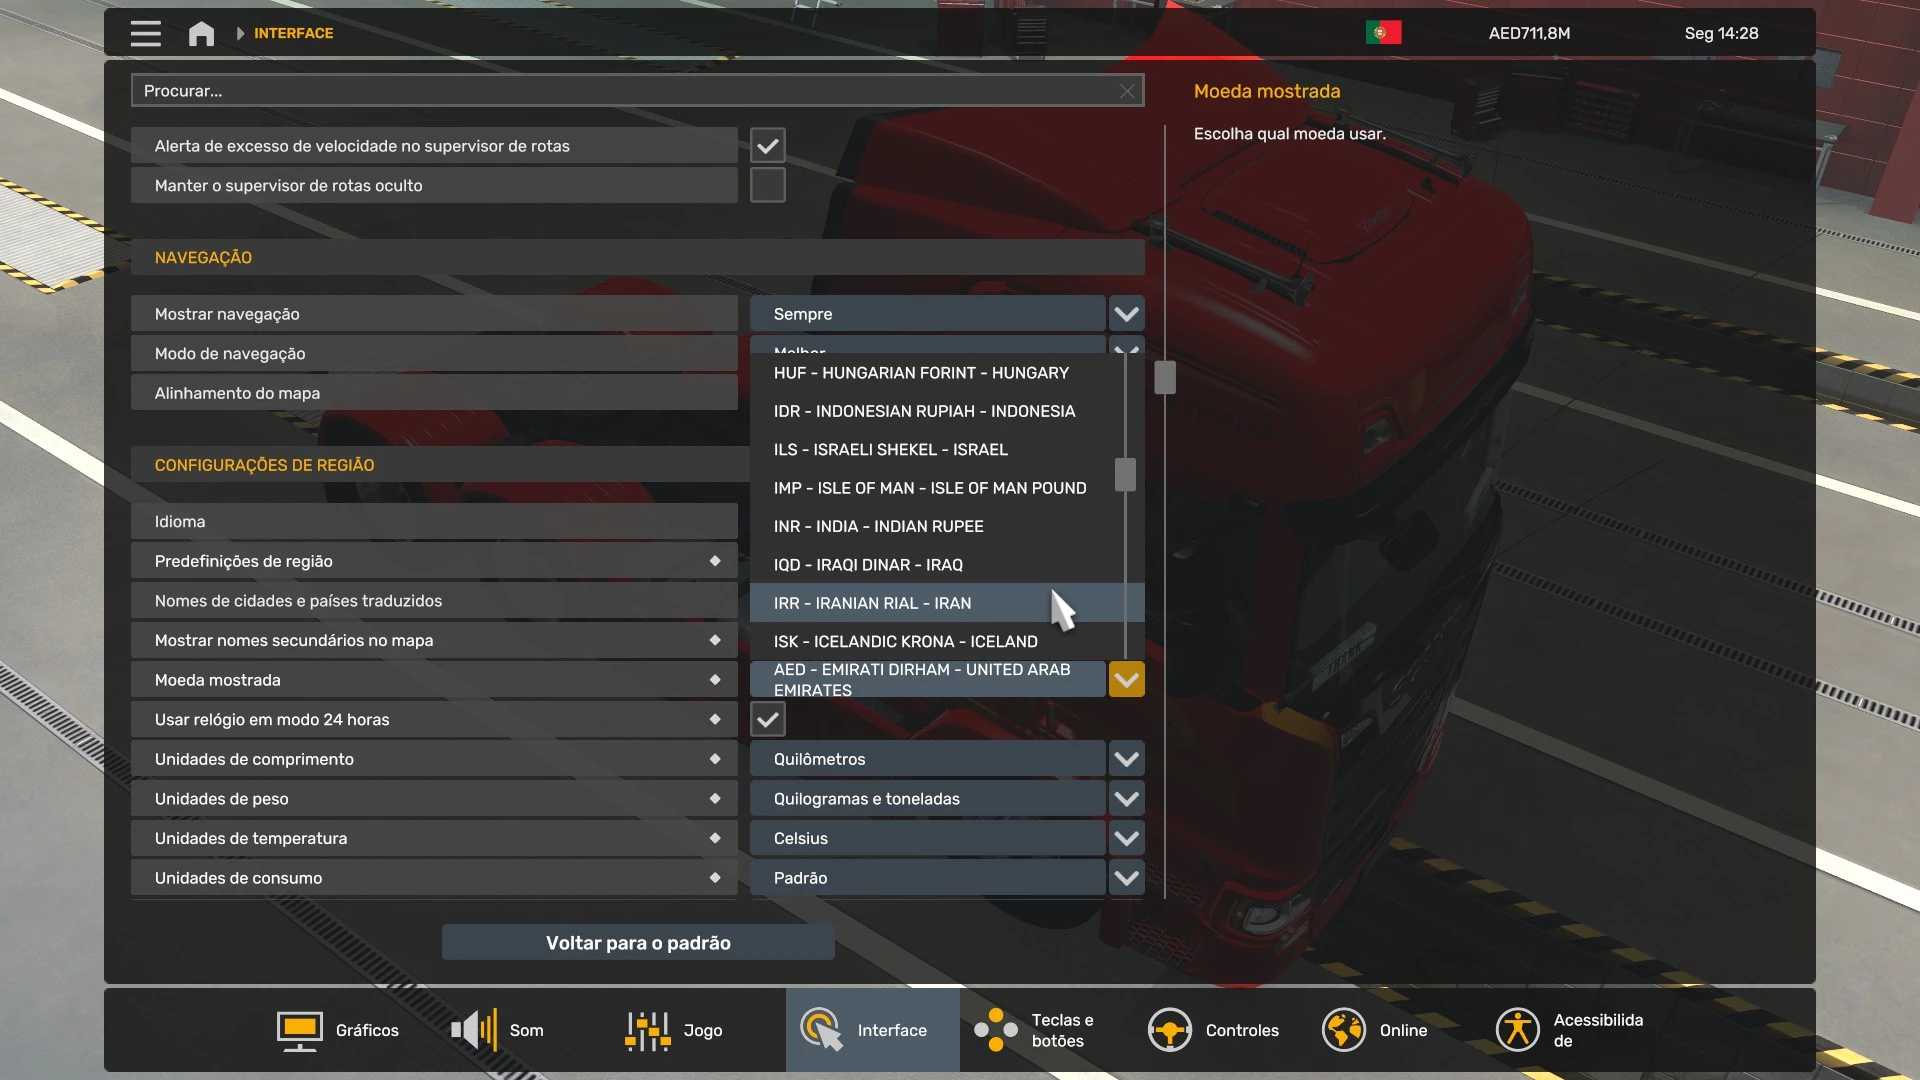The width and height of the screenshot is (1920, 1080).
Task: Open Online globe icon
Action: coord(1343,1030)
